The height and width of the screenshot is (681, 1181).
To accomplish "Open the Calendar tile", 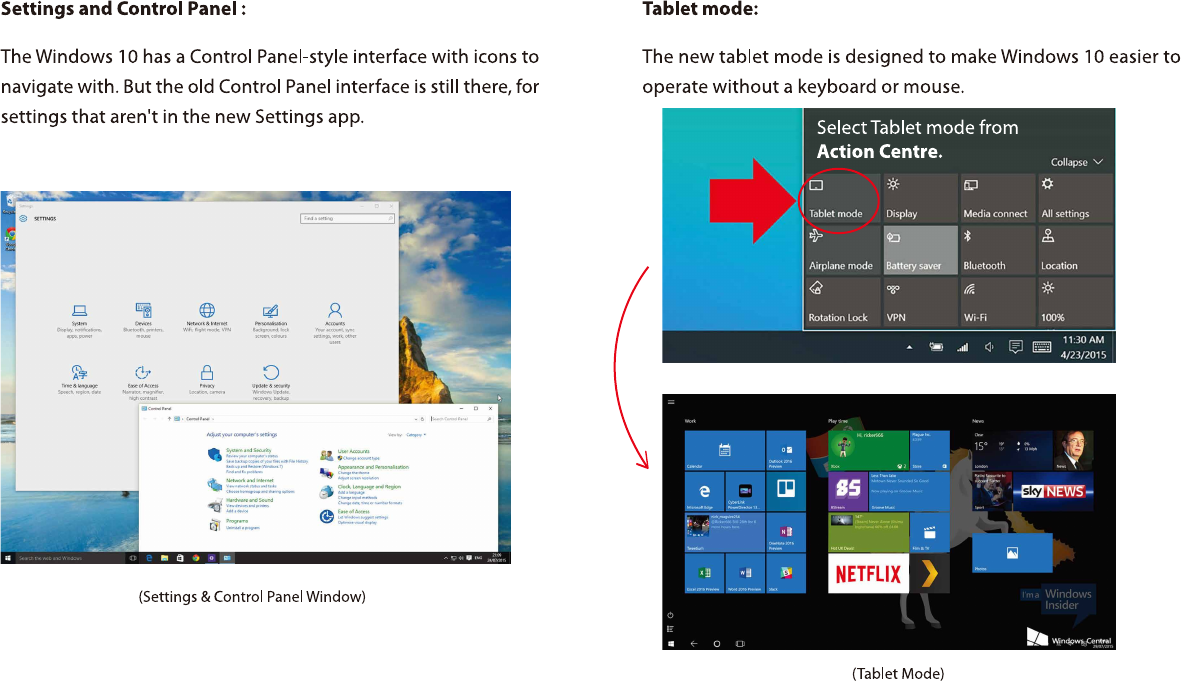I will click(725, 450).
